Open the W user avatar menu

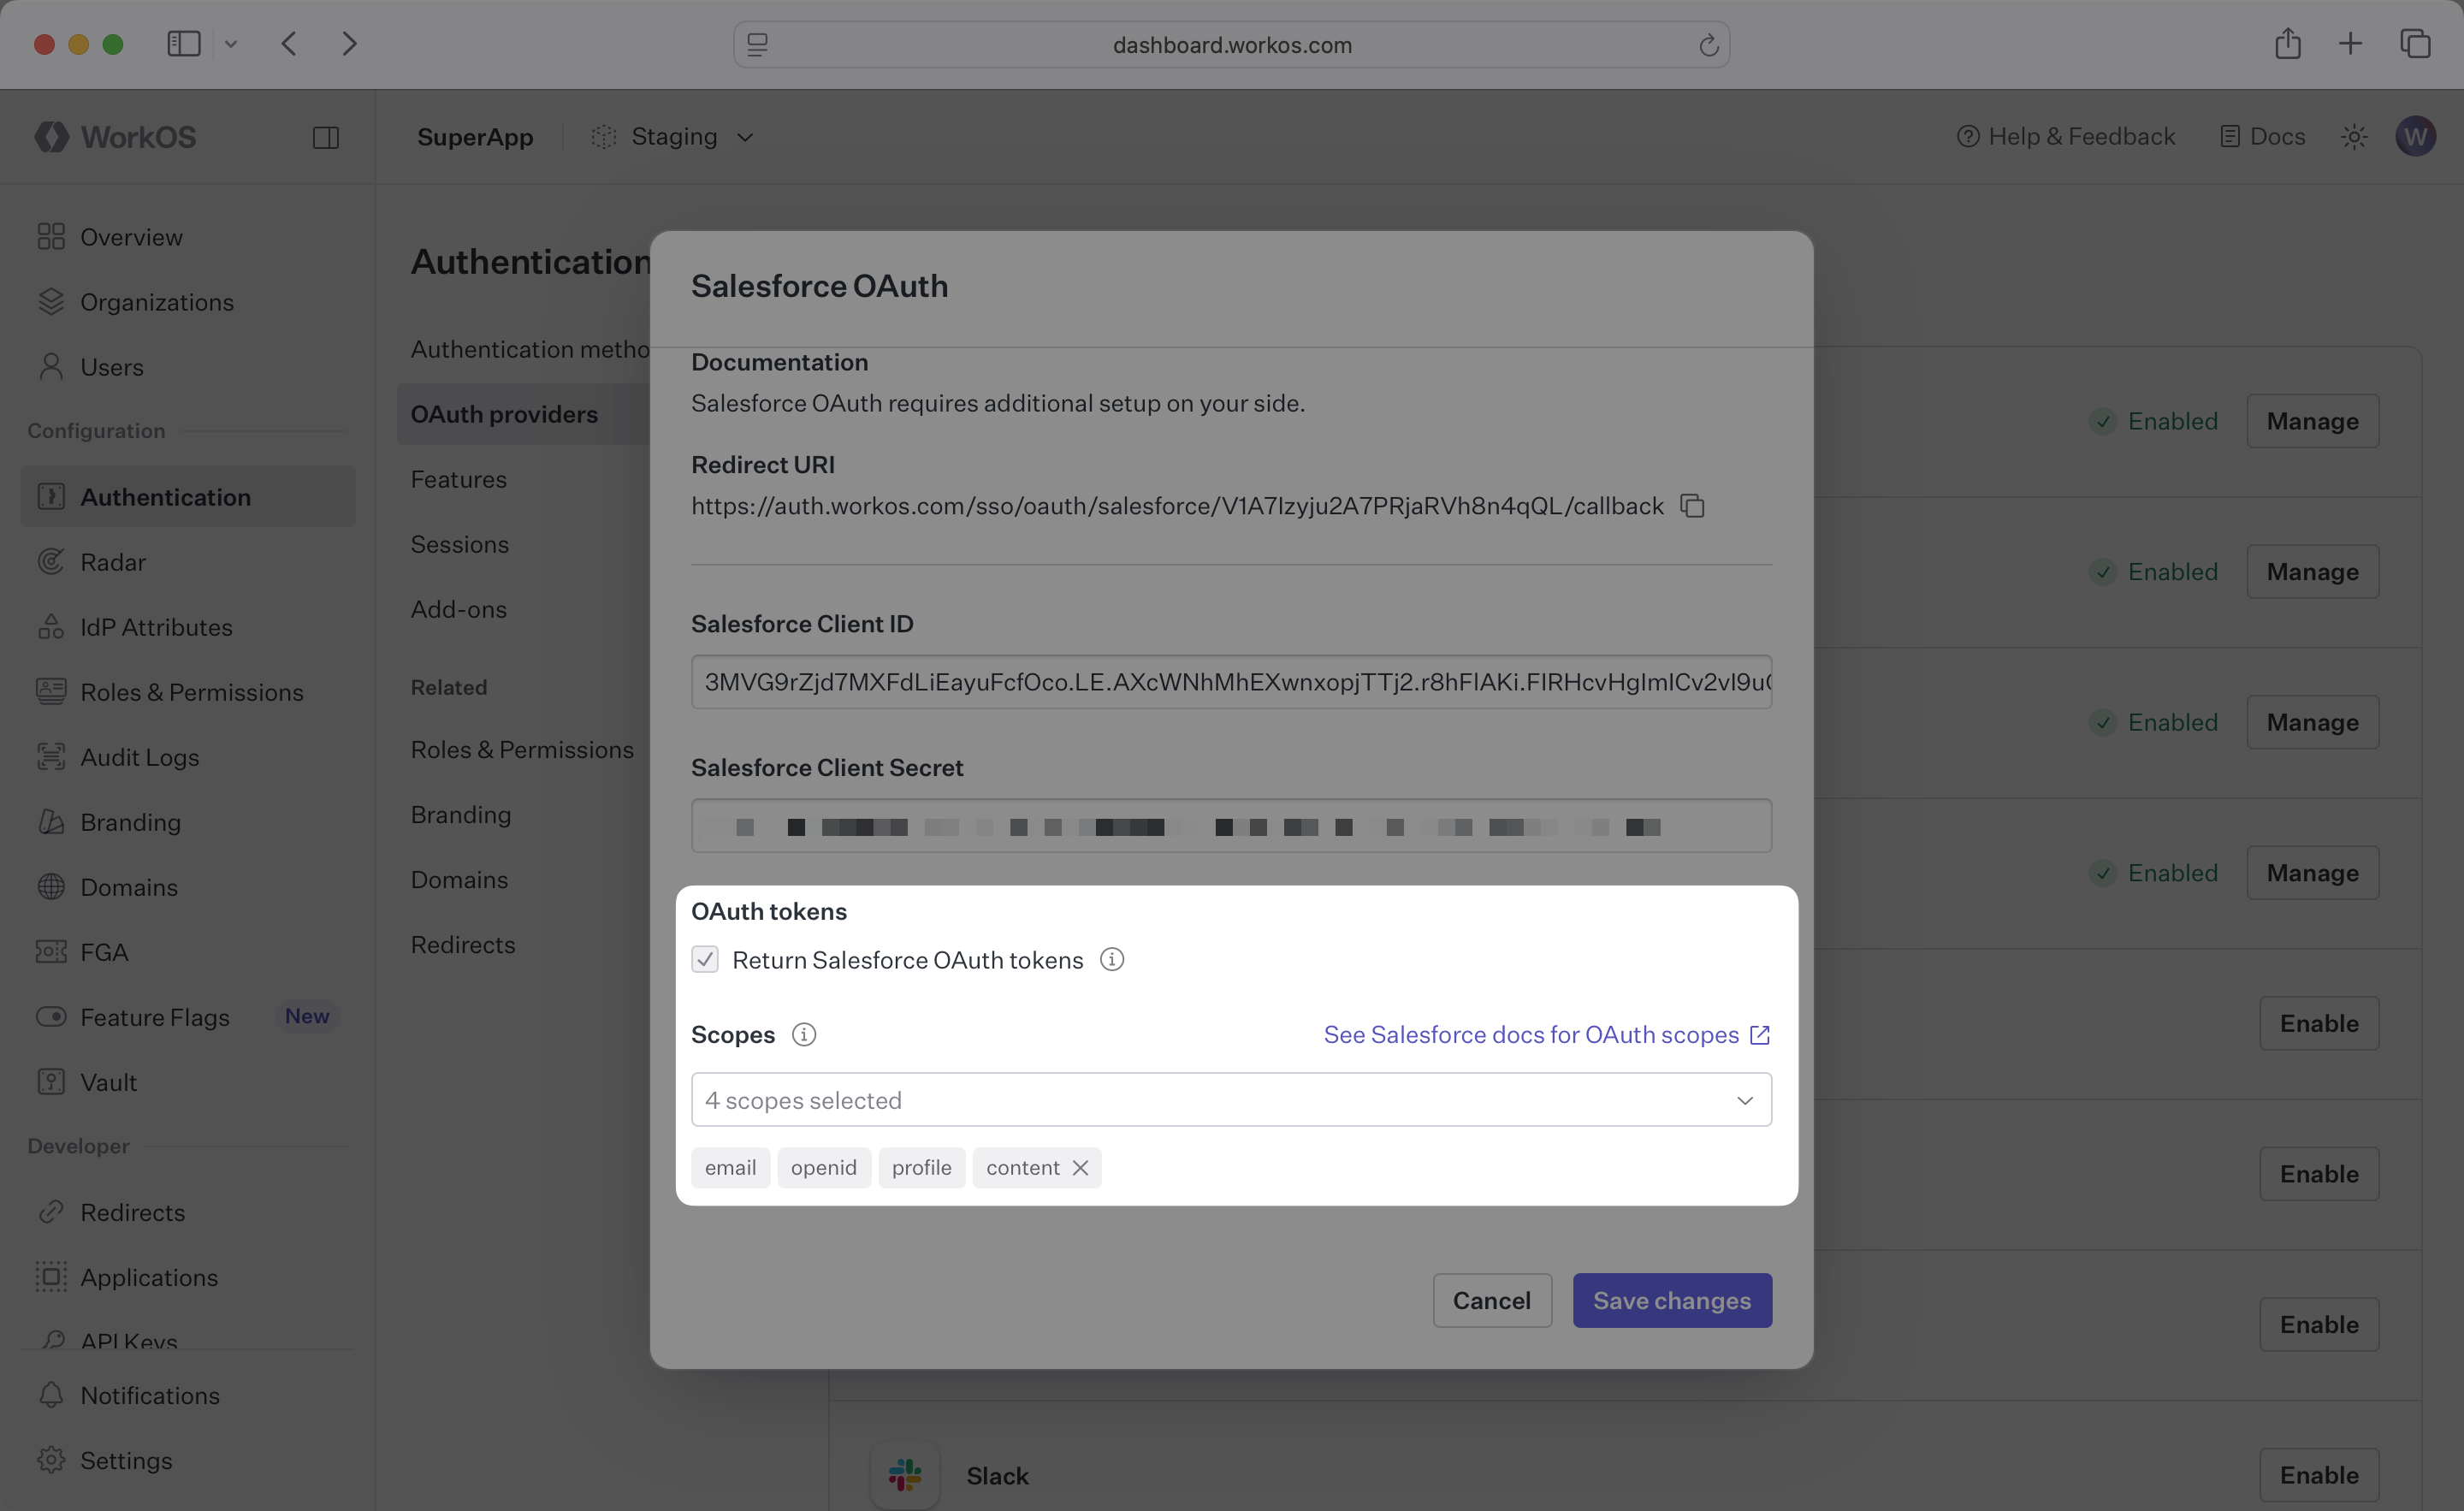[x=2415, y=137]
